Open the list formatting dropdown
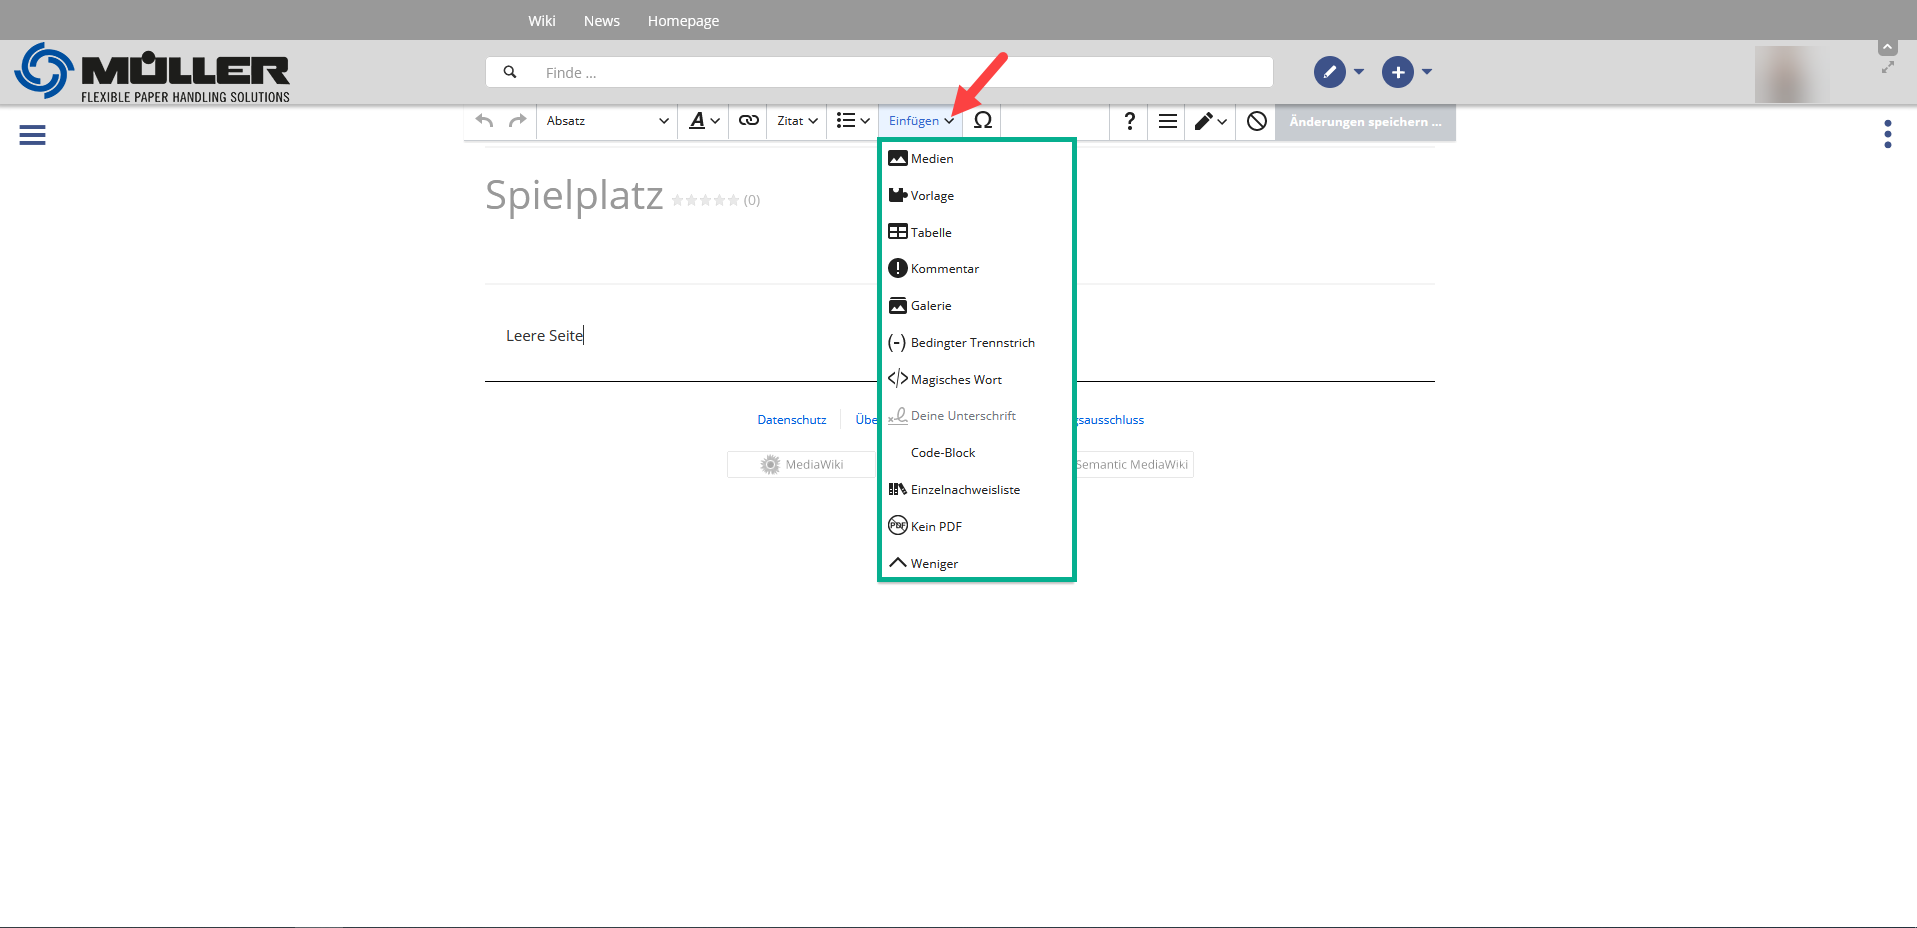1917x928 pixels. pos(852,121)
